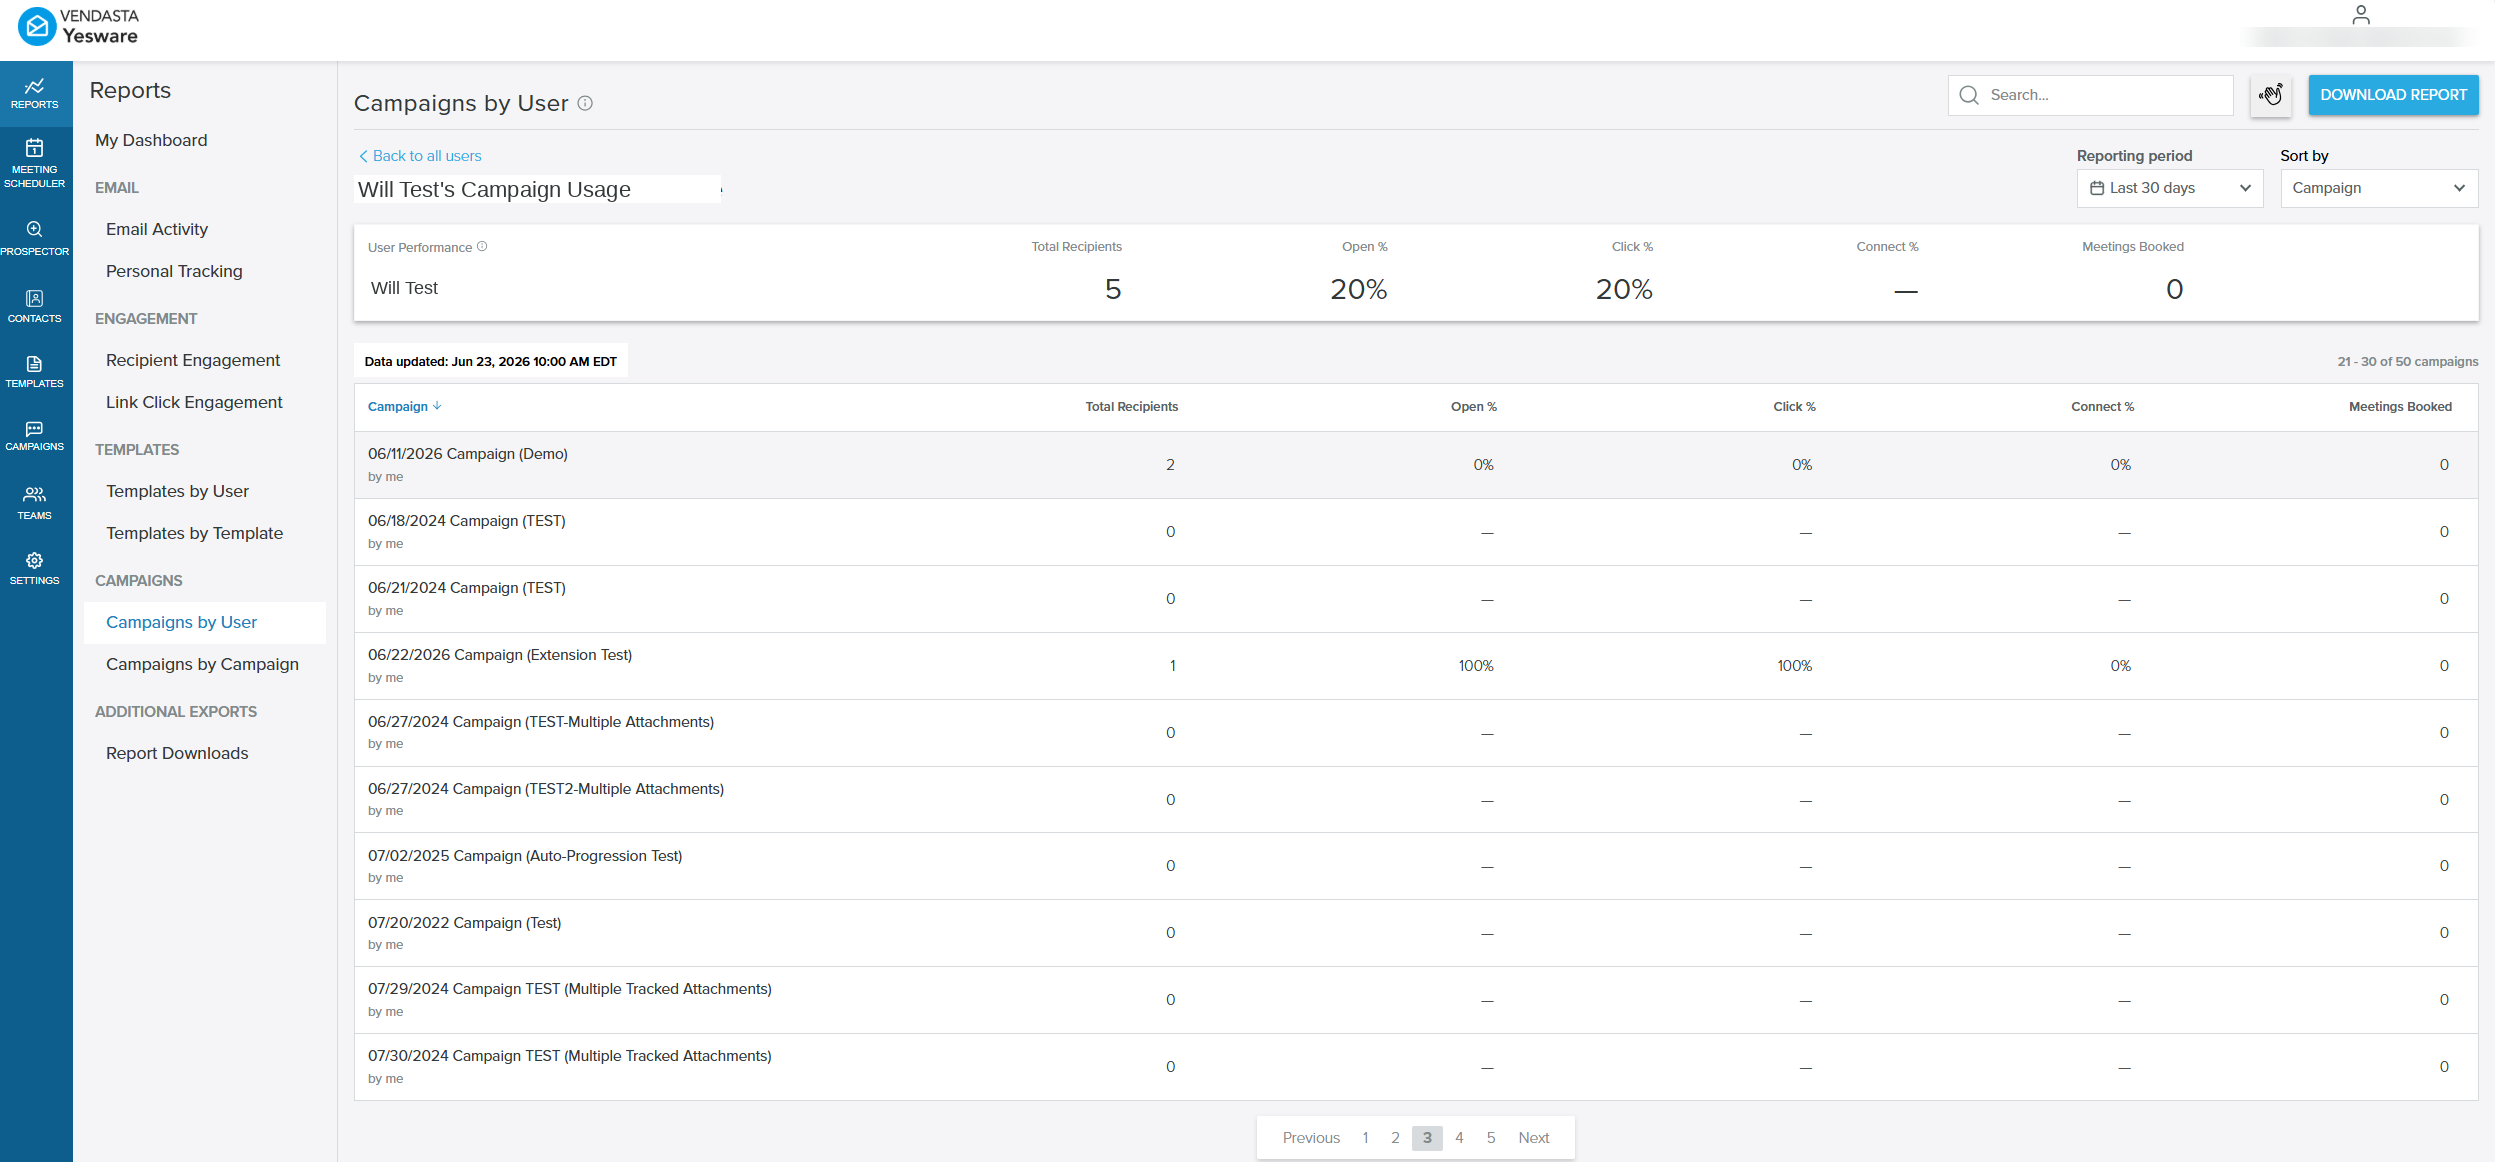Screen dimensions: 2495x1162
Task: Go to Next page of campaigns
Action: (x=1533, y=1138)
